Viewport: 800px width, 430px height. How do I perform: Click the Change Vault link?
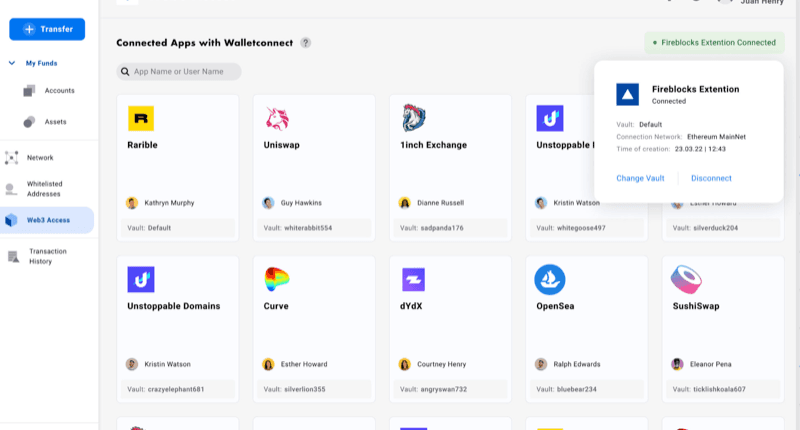click(640, 178)
